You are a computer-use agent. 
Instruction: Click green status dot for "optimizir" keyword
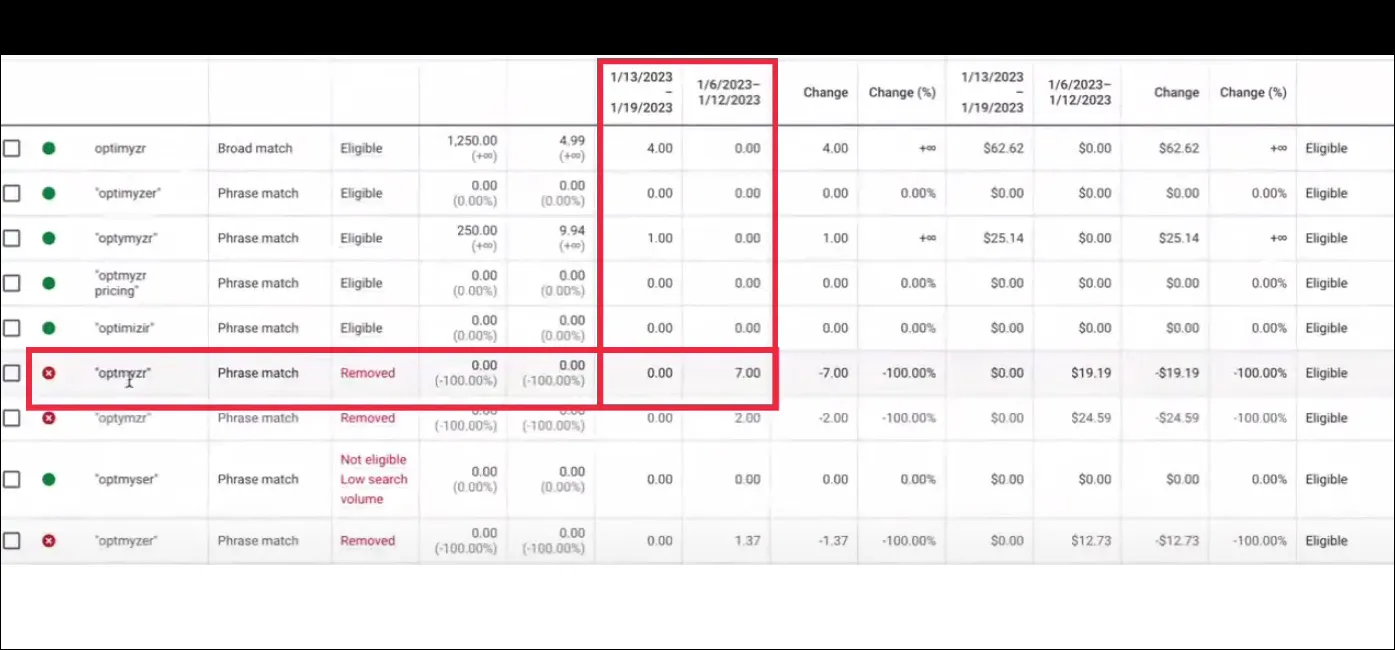click(48, 328)
